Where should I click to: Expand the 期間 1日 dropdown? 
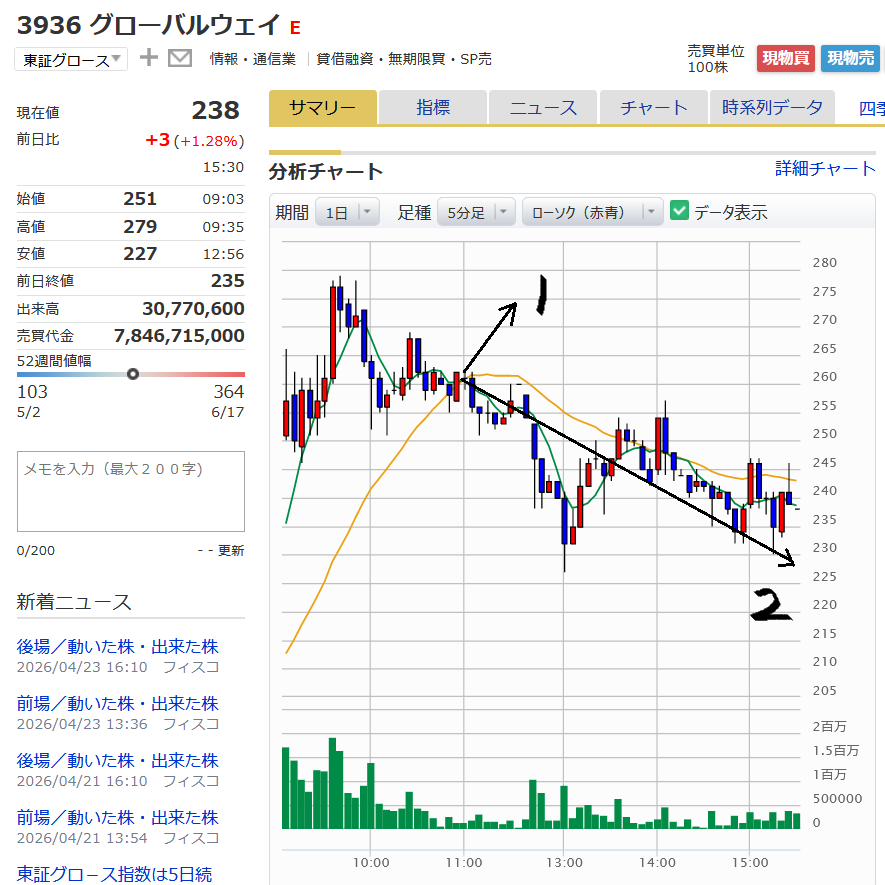tap(347, 212)
